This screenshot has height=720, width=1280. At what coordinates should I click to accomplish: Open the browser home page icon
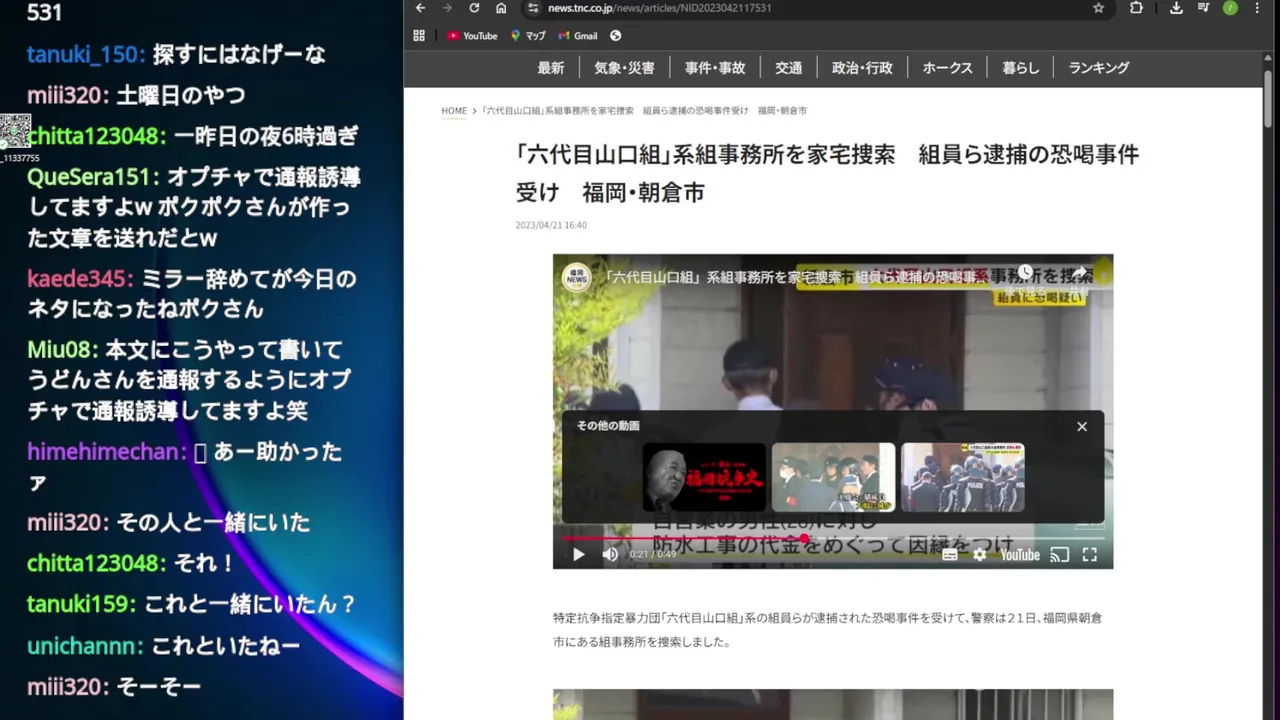click(501, 8)
